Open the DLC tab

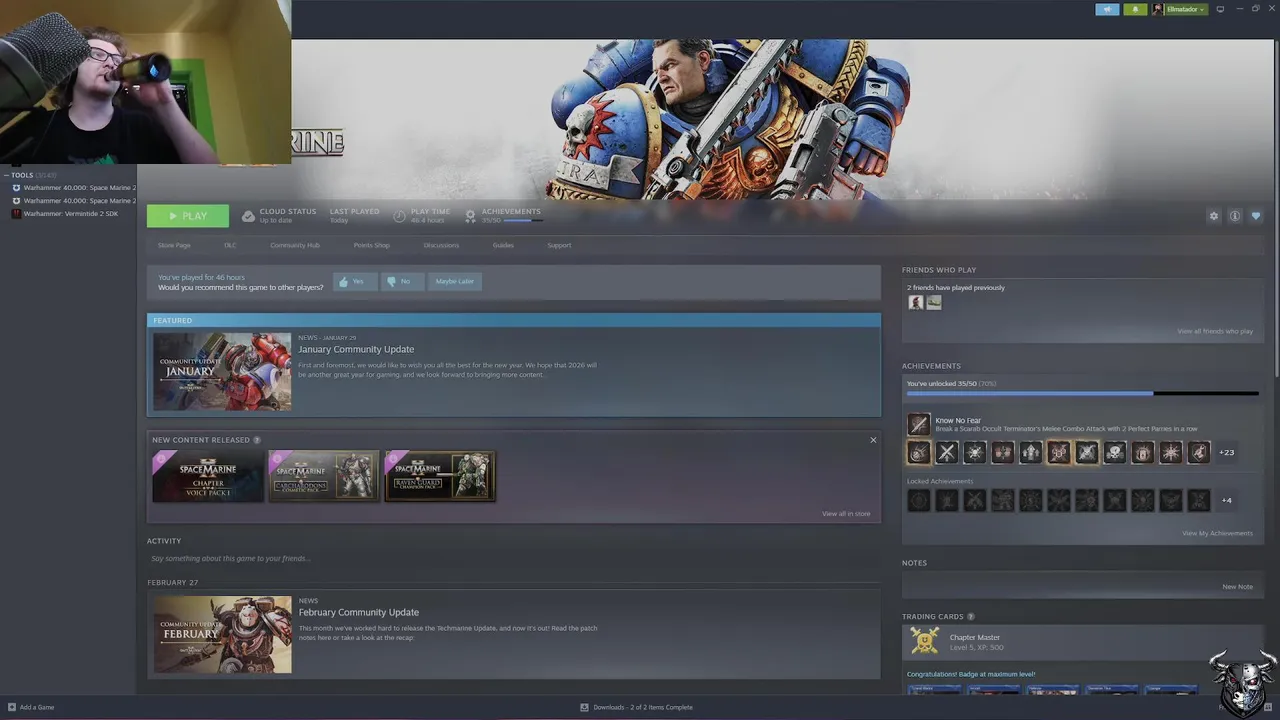[x=230, y=245]
